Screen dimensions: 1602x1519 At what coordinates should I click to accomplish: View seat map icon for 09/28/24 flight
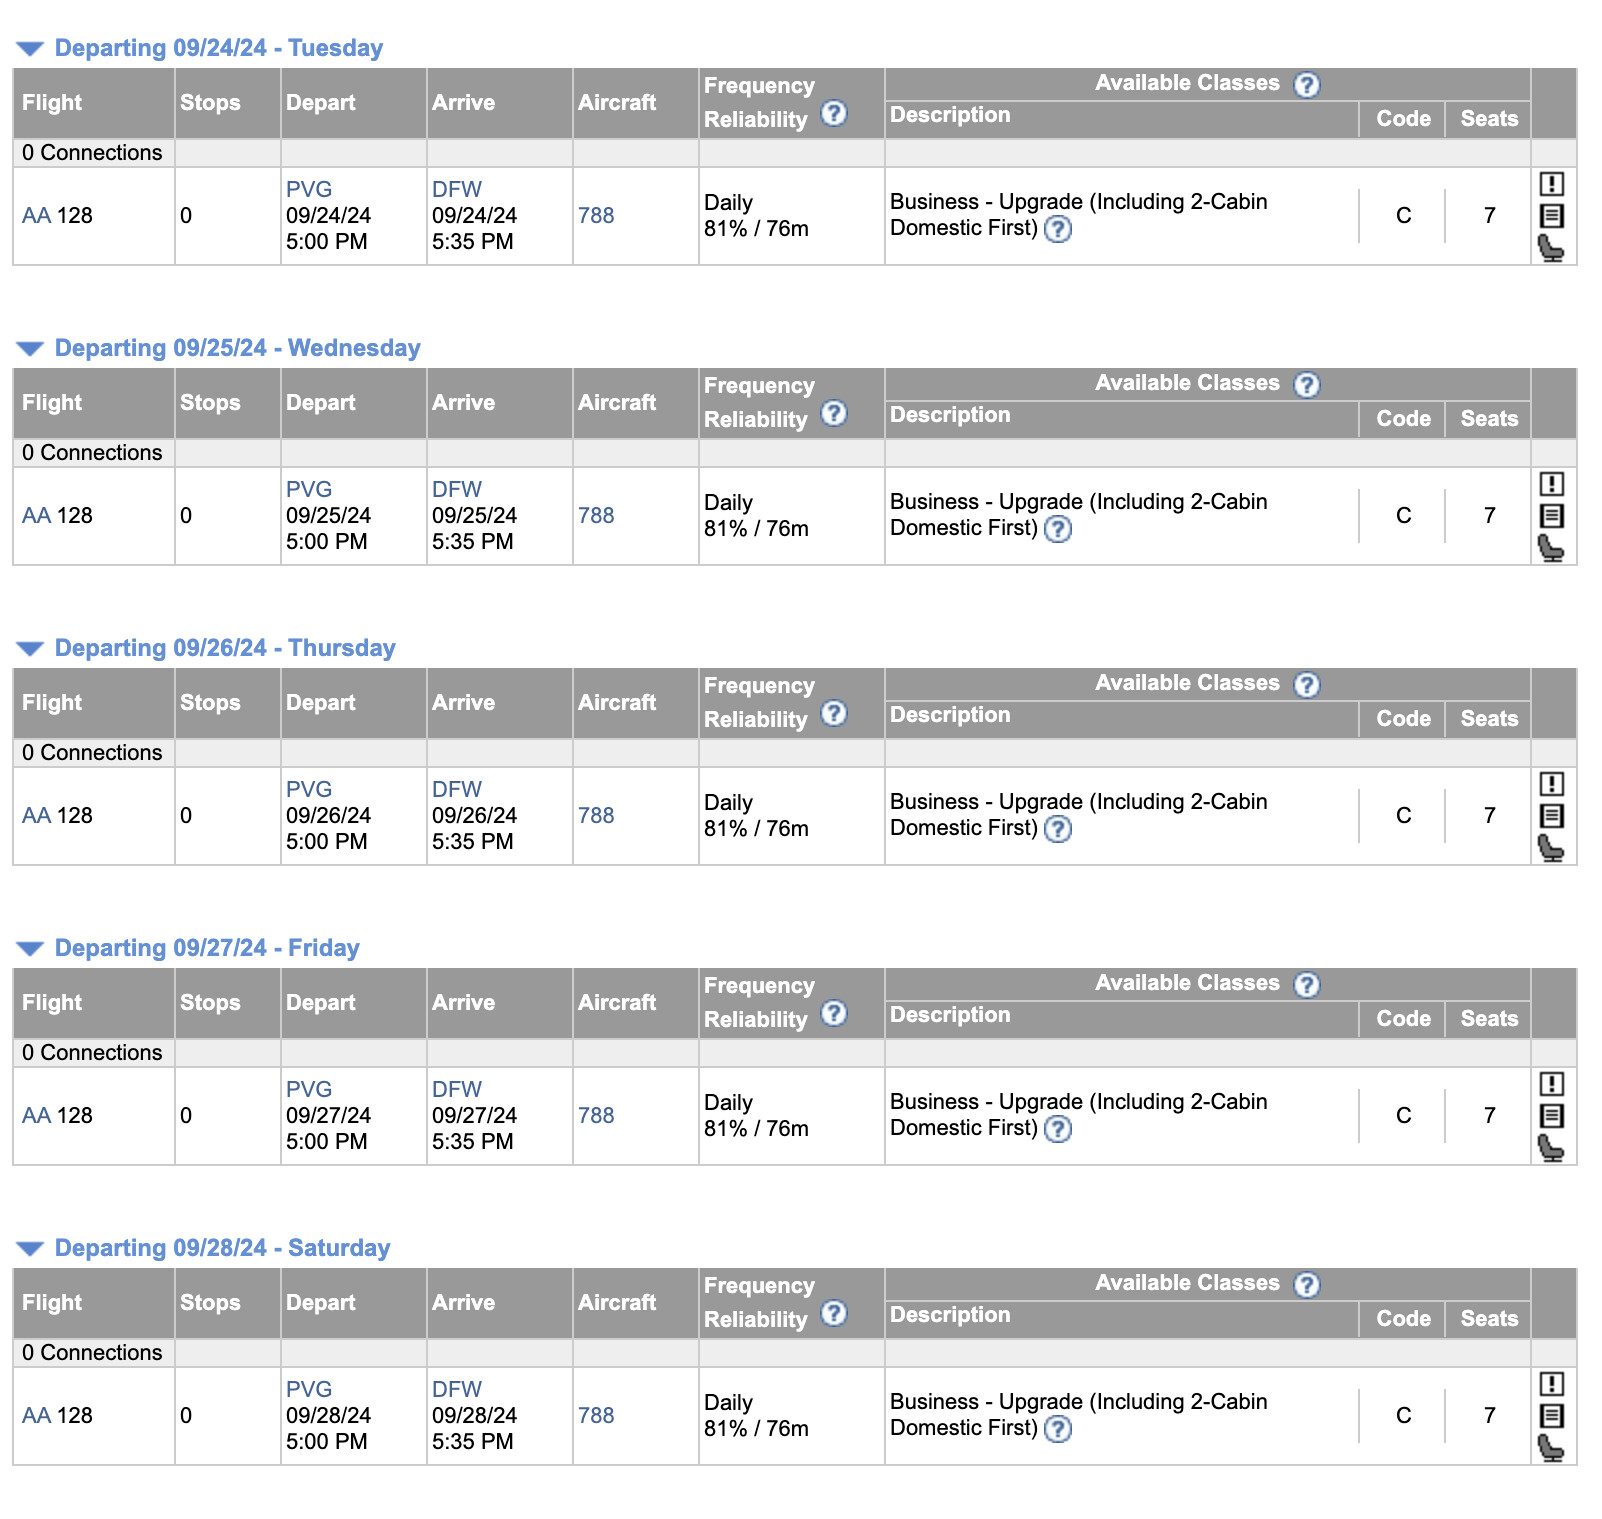tap(1550, 1448)
